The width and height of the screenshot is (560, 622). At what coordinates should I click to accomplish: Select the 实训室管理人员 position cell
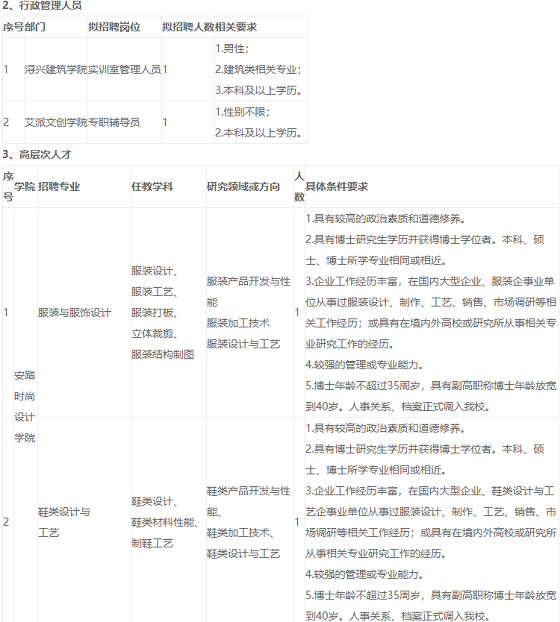click(125, 69)
